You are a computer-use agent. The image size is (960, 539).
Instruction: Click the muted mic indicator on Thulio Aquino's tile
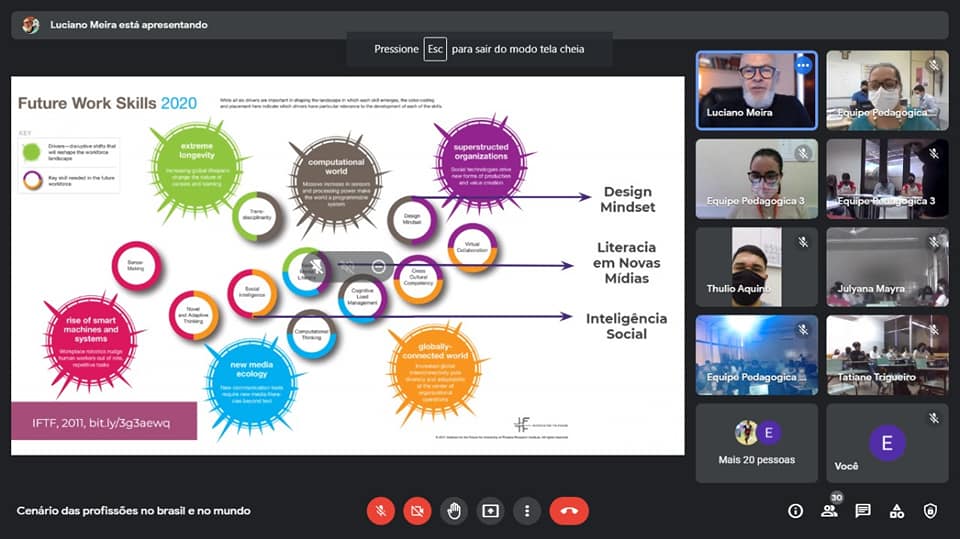tap(803, 242)
